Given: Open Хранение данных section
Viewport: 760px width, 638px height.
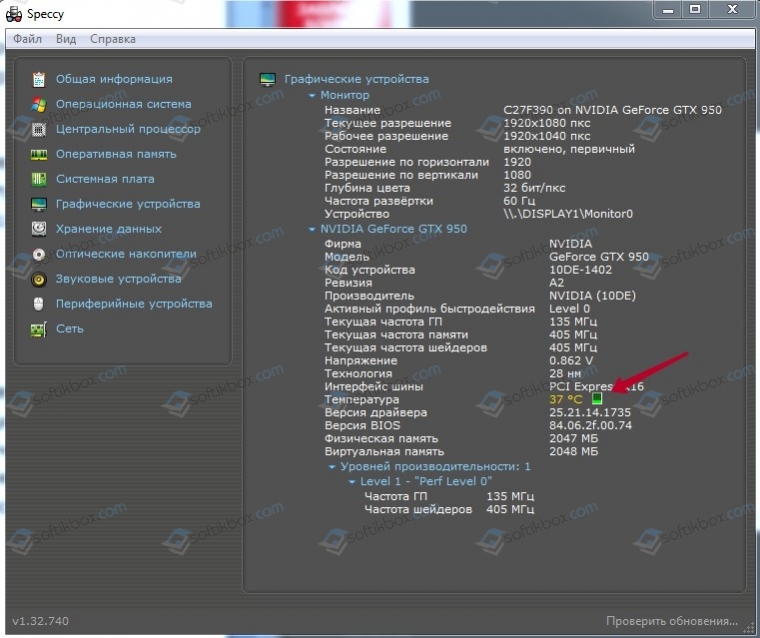Looking at the screenshot, I should pos(109,229).
